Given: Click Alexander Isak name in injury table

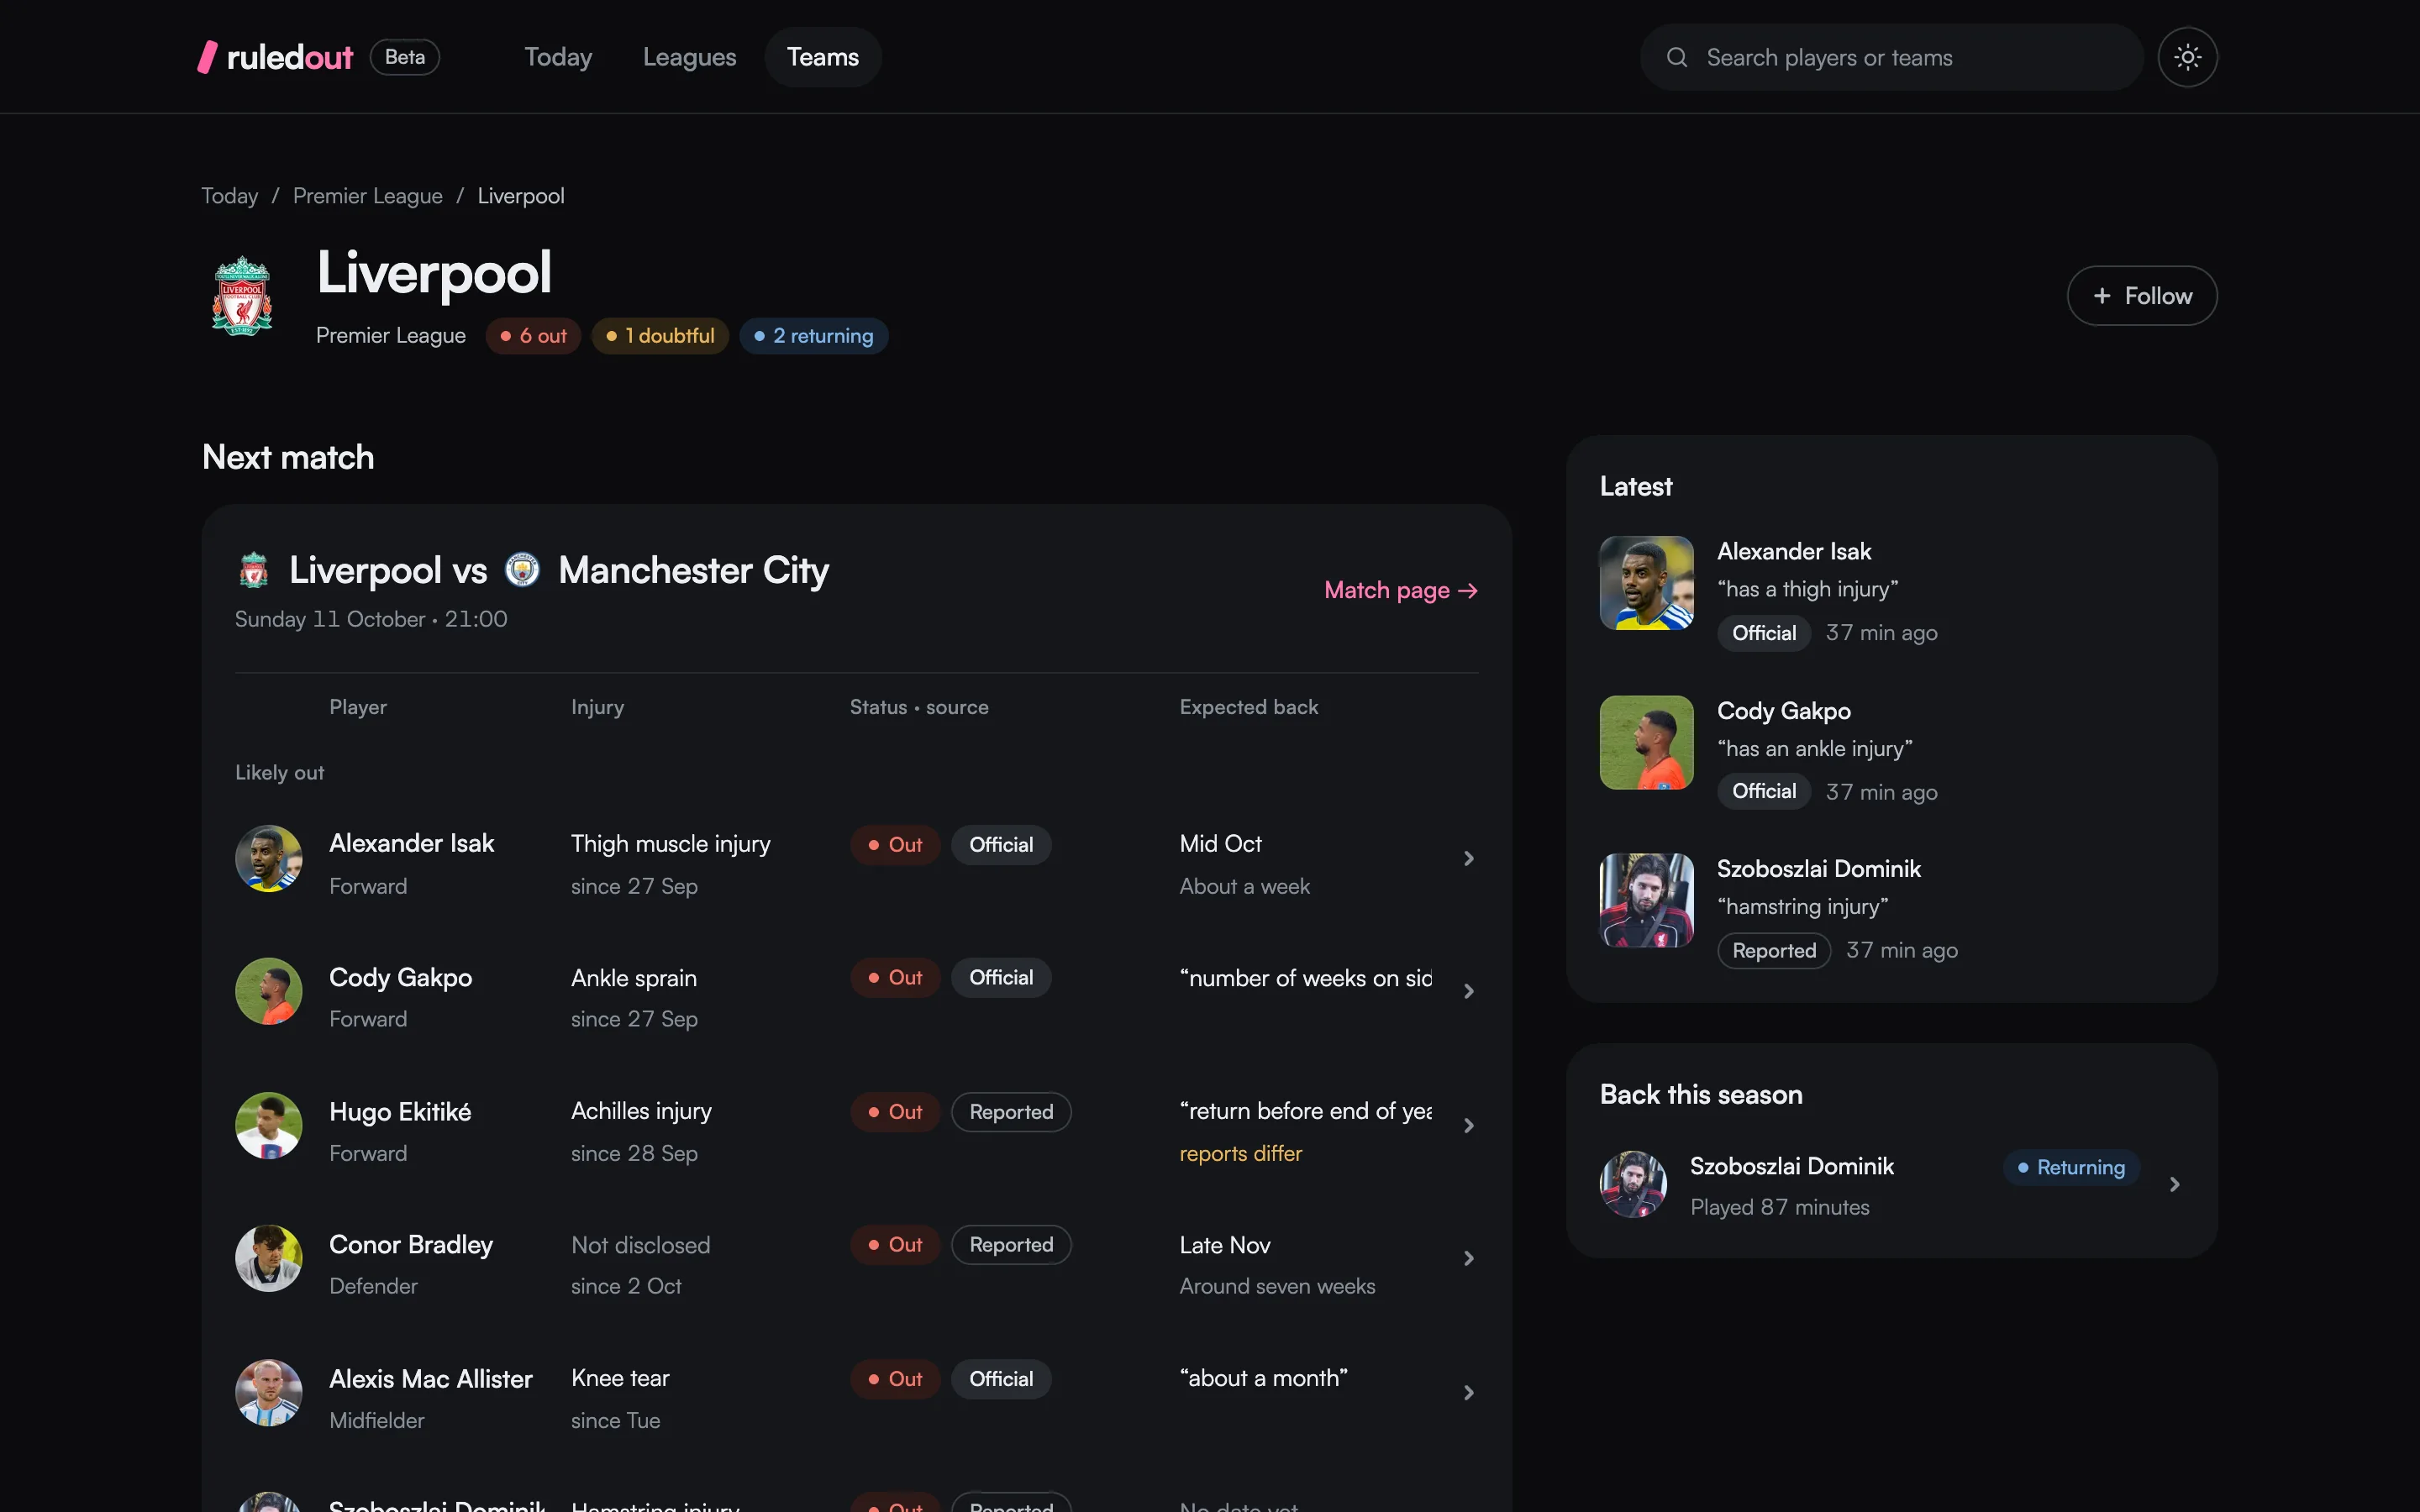Looking at the screenshot, I should (x=411, y=843).
